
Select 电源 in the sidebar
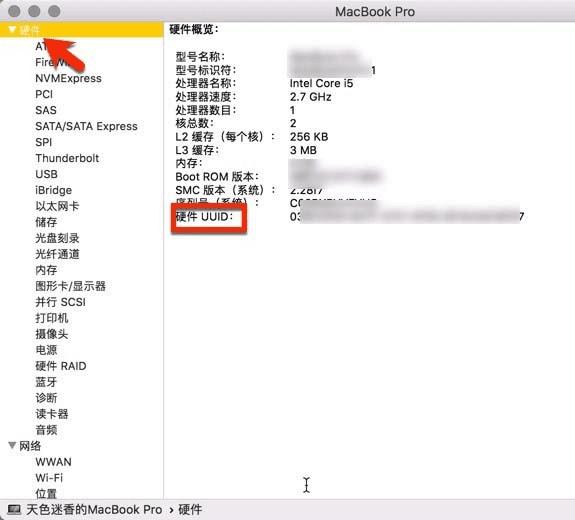click(46, 350)
